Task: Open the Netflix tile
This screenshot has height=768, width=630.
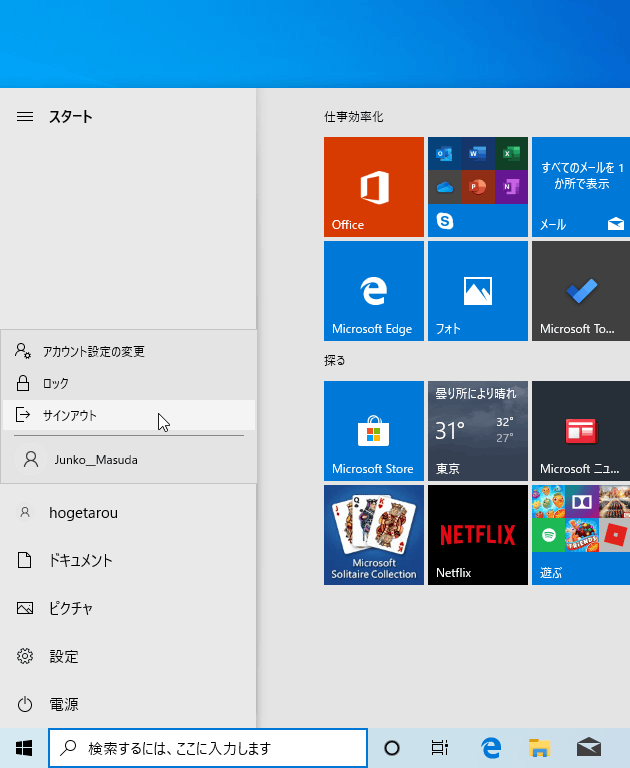Action: coord(478,535)
